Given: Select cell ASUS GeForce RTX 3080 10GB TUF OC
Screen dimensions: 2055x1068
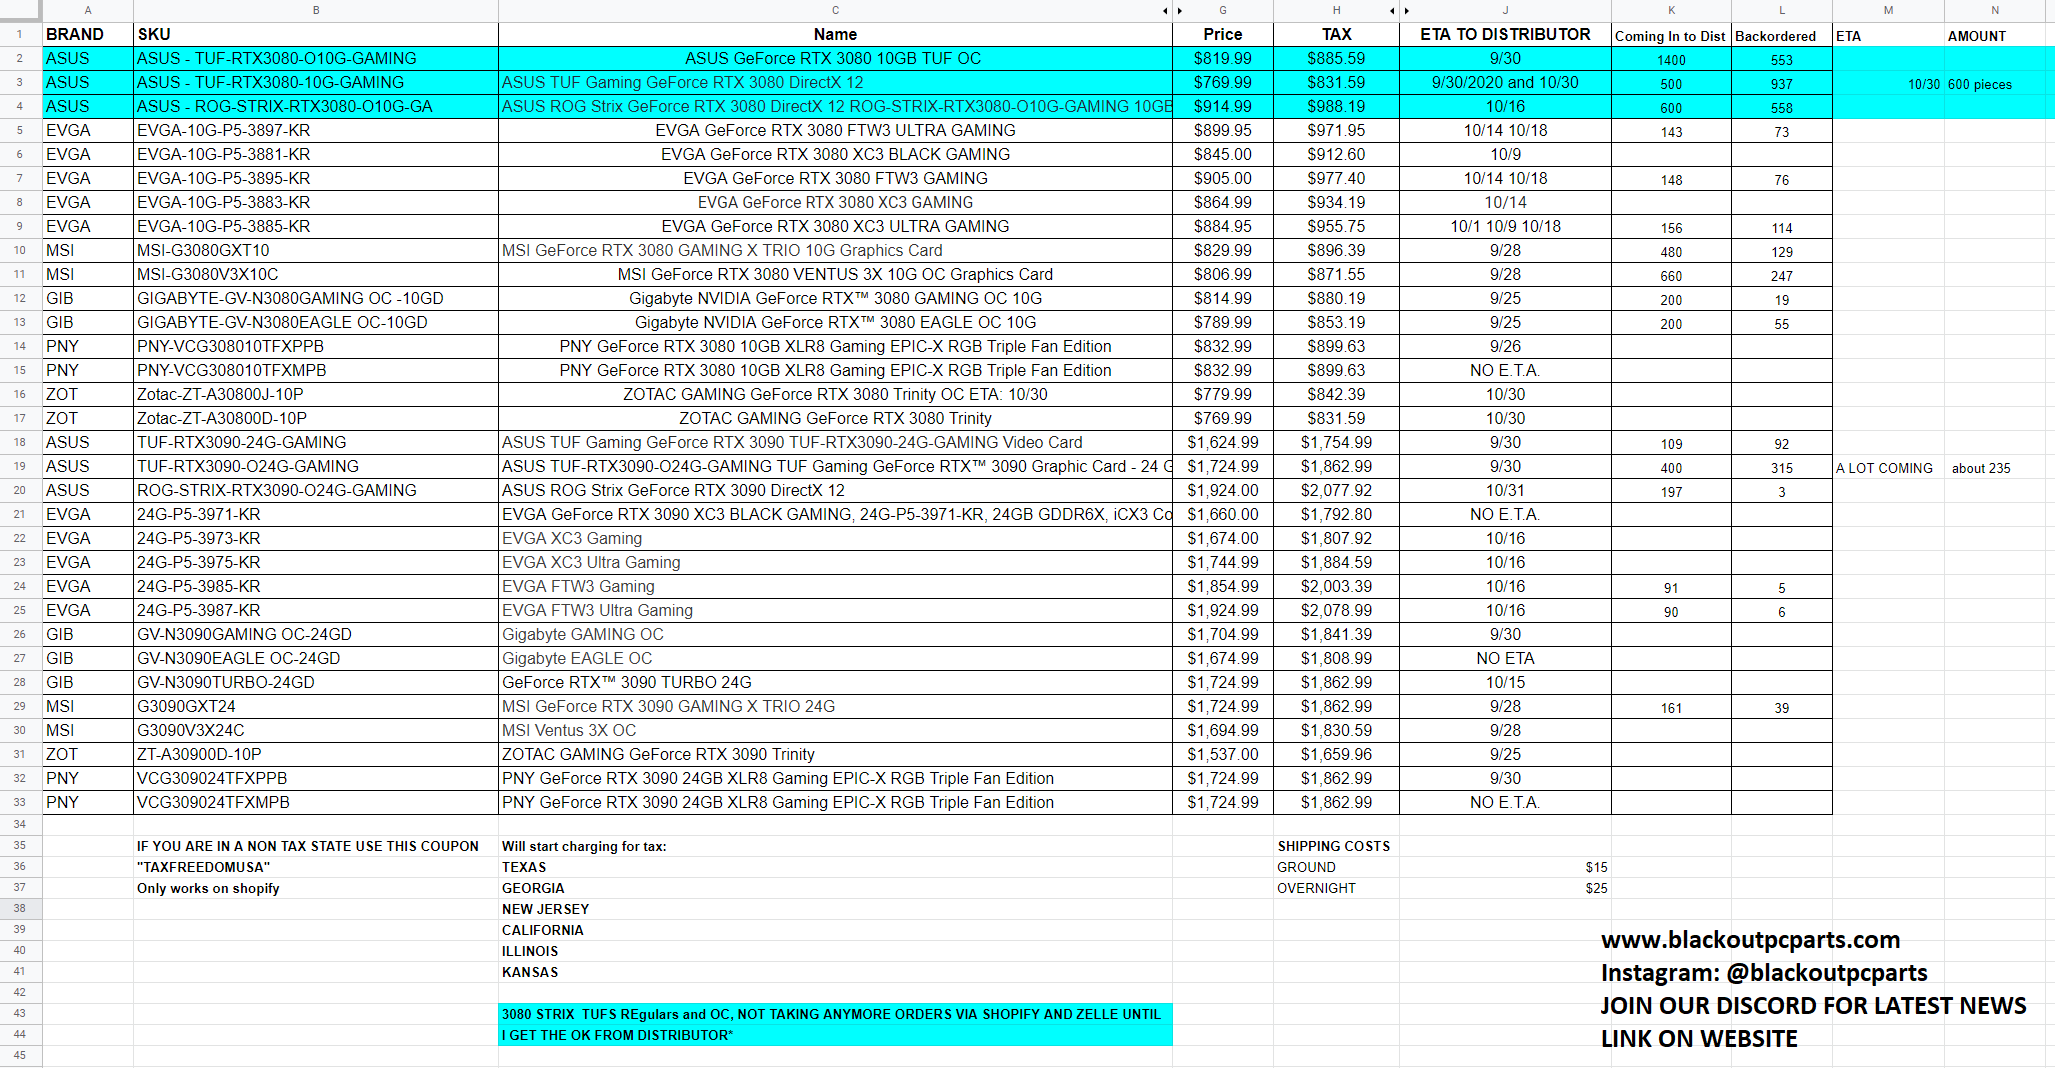Looking at the screenshot, I should [835, 58].
